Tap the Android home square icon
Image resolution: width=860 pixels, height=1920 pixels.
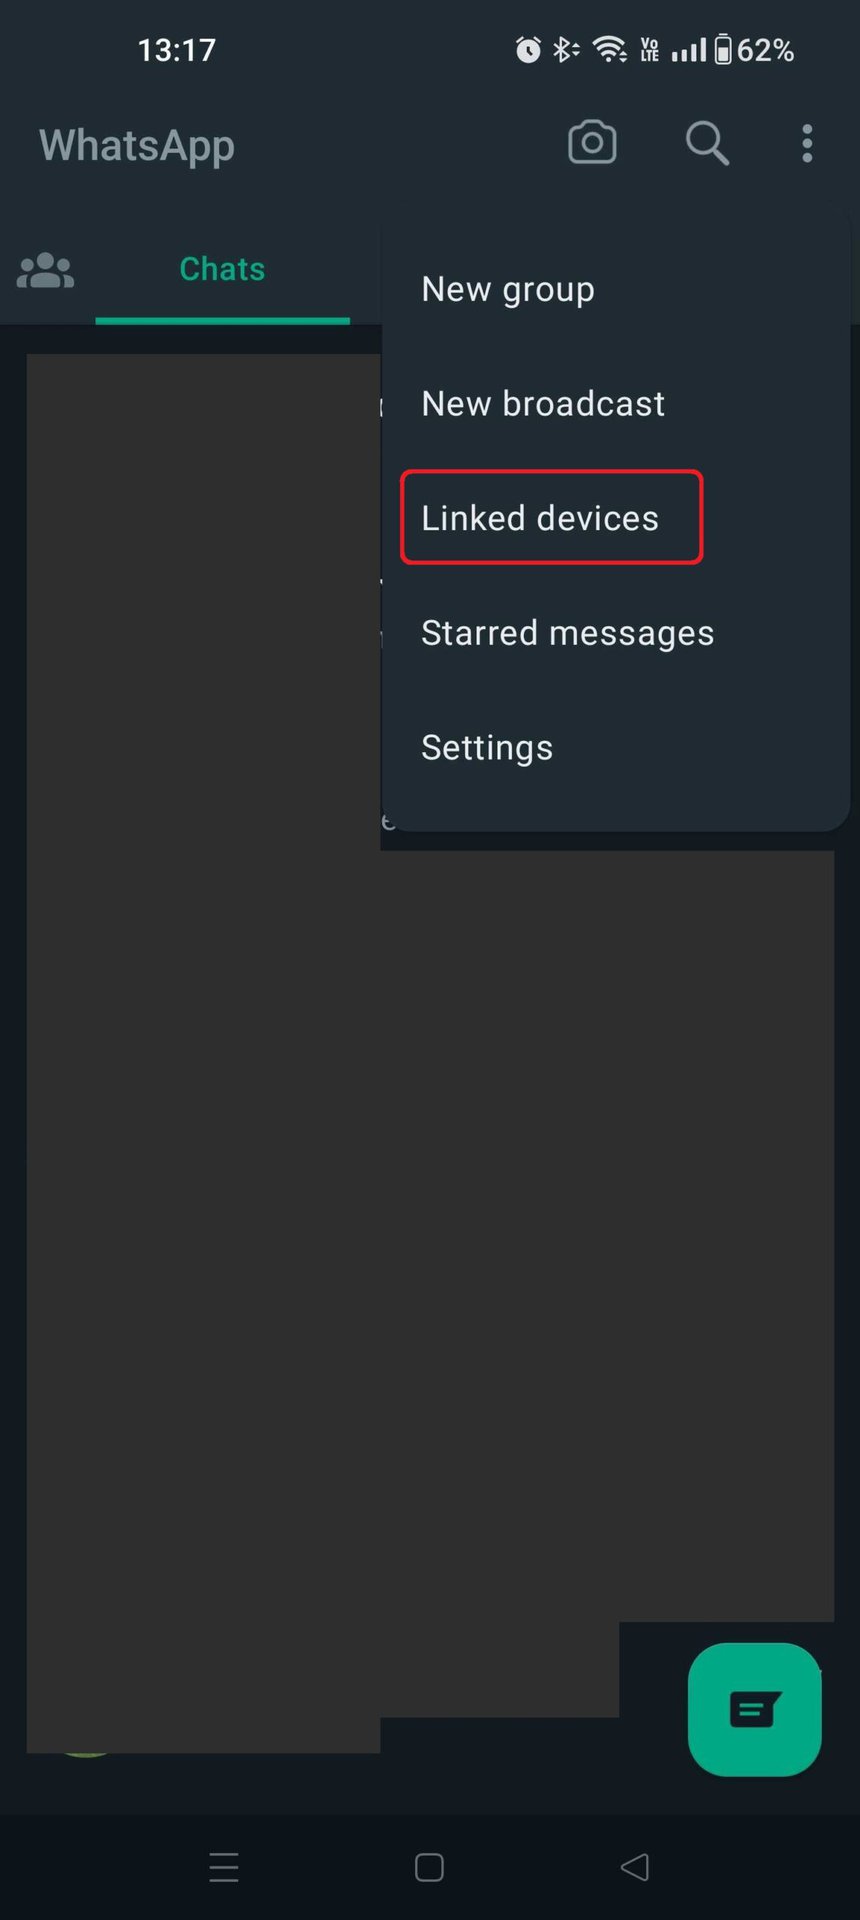click(429, 1867)
